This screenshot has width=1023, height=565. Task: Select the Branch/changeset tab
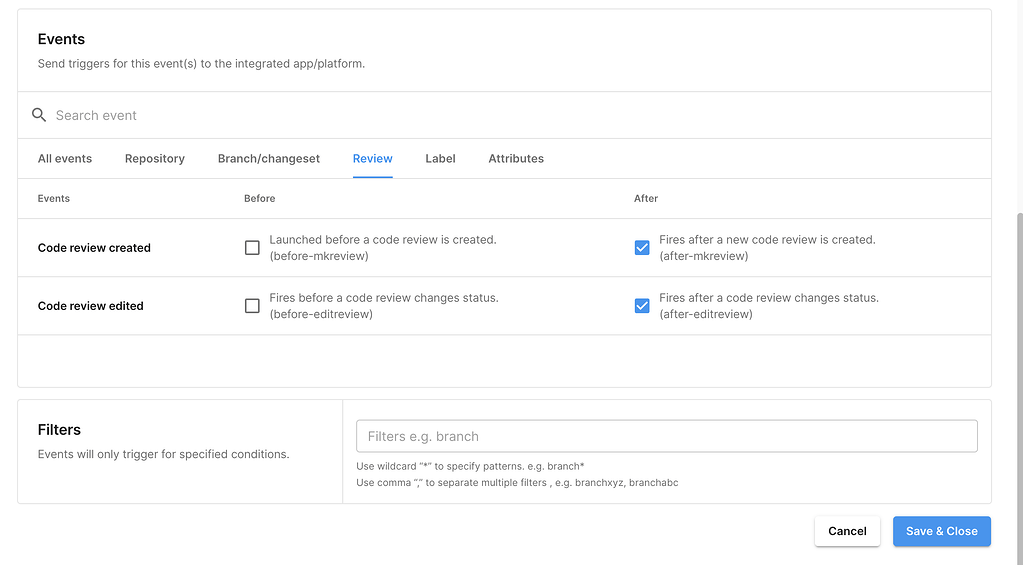point(269,159)
